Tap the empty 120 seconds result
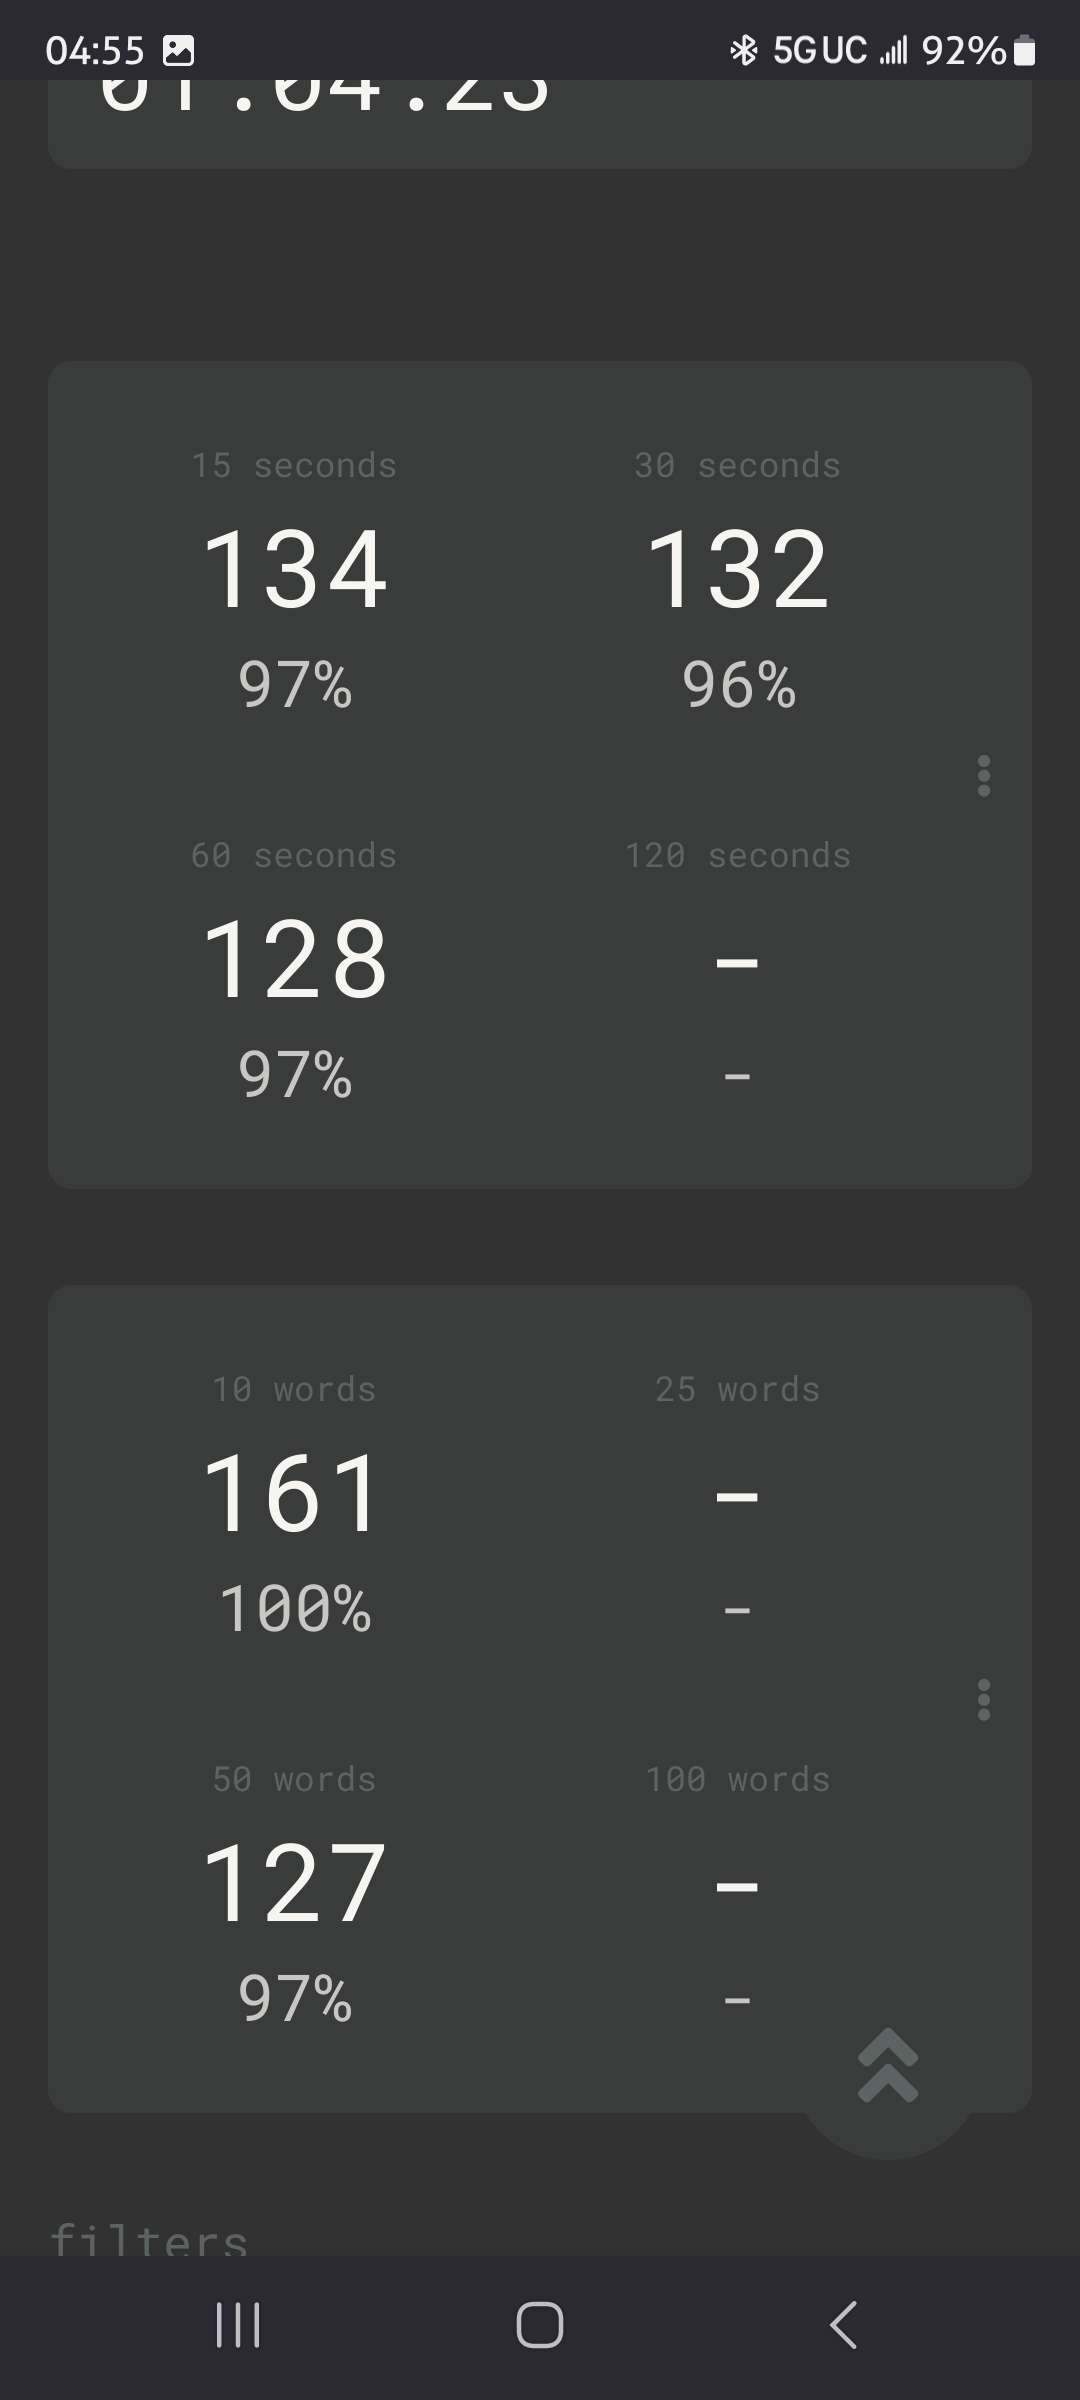The width and height of the screenshot is (1080, 2400). click(738, 962)
